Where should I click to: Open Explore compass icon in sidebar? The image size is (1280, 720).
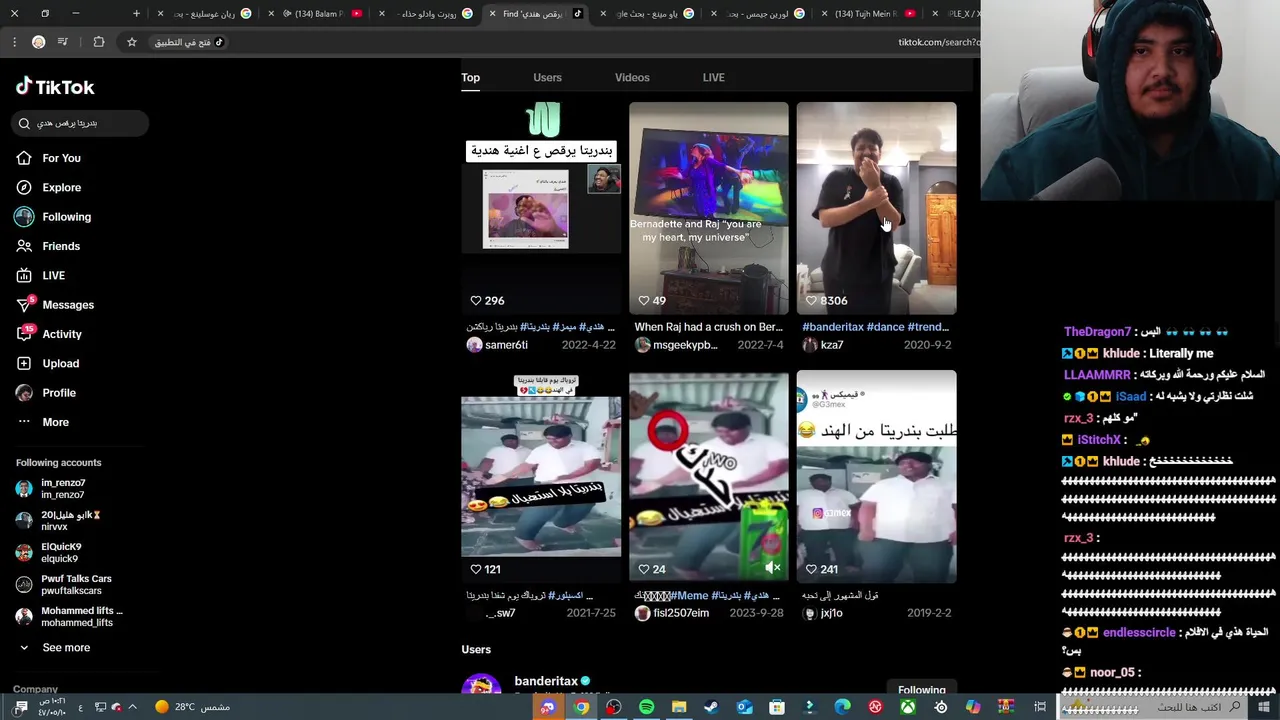coord(24,187)
